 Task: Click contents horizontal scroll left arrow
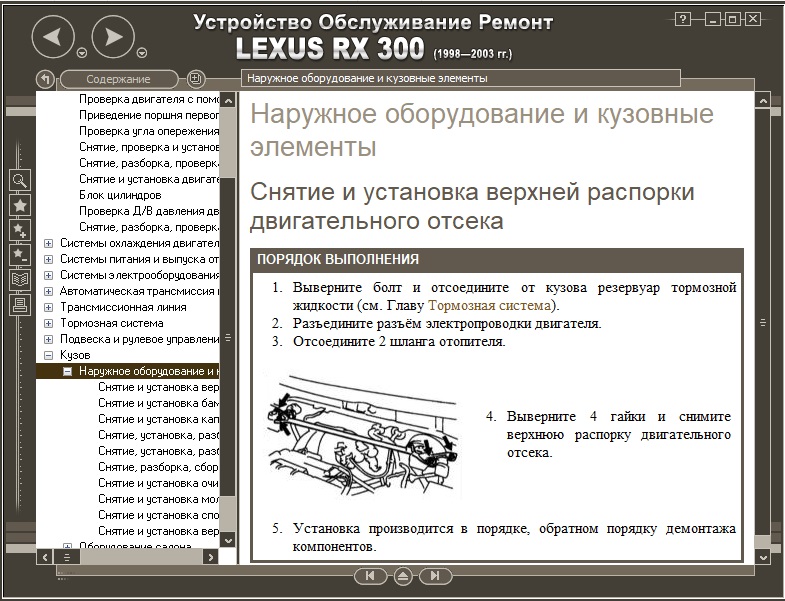click(45, 557)
